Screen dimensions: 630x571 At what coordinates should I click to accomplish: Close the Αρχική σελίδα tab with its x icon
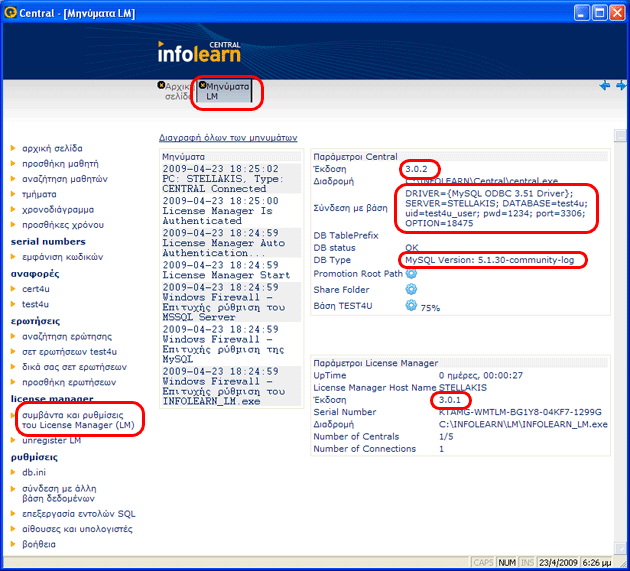click(x=161, y=85)
